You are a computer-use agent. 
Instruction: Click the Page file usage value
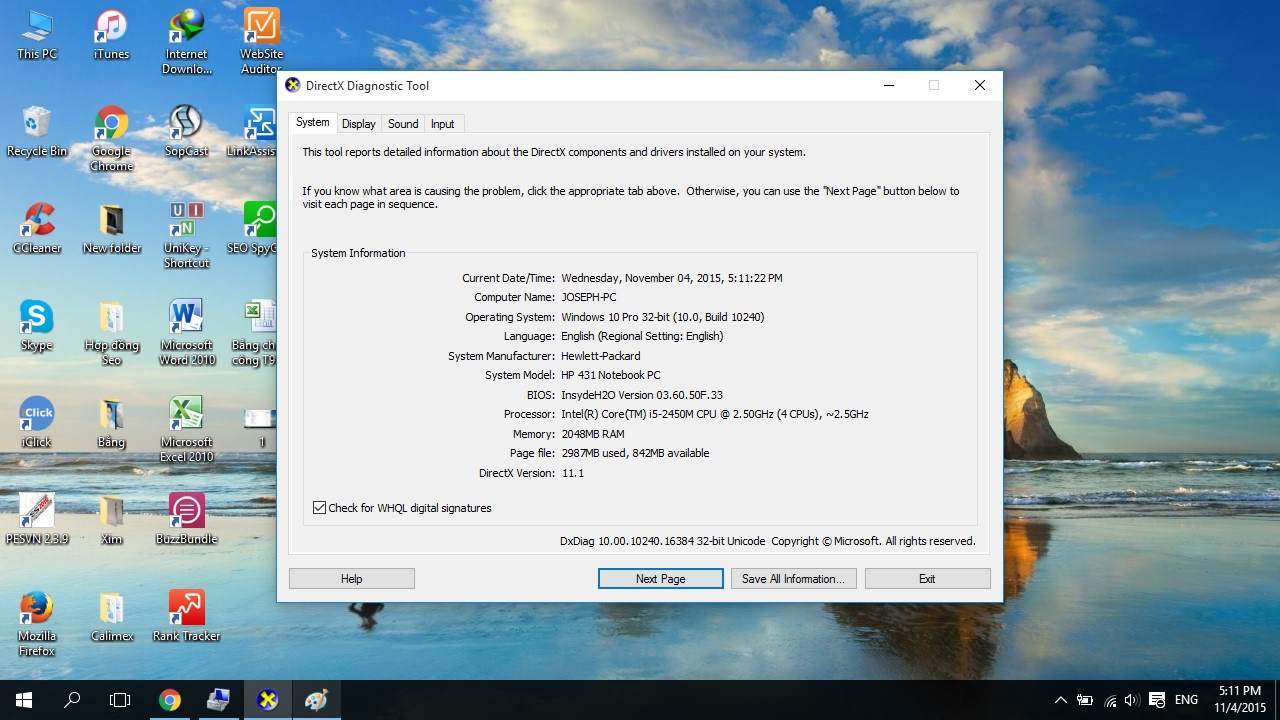(x=635, y=453)
